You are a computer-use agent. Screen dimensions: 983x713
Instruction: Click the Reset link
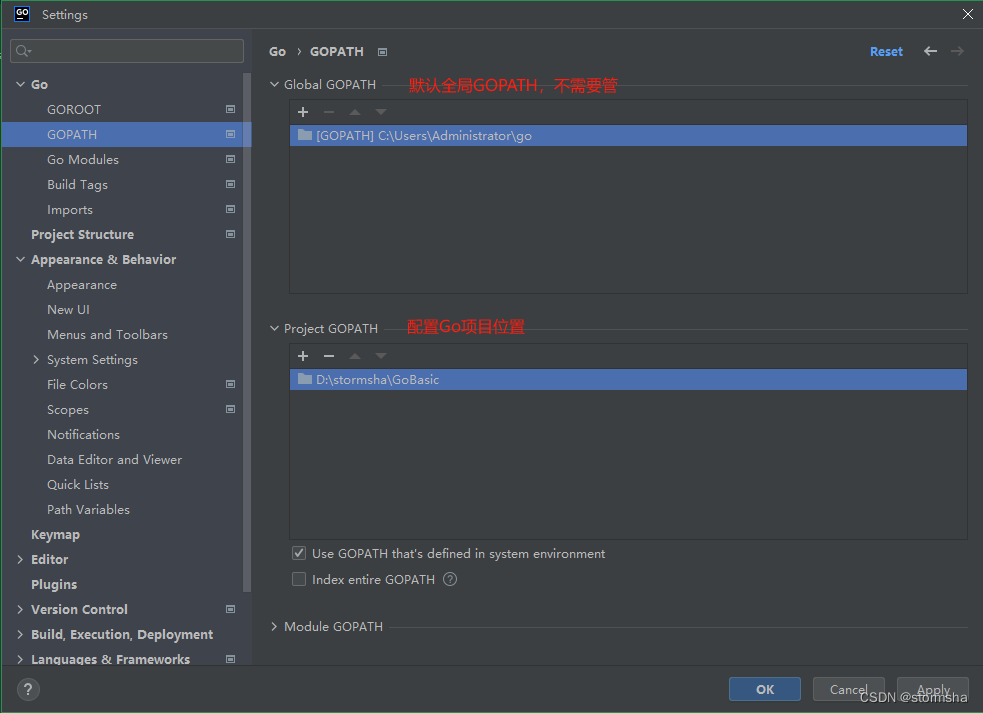pyautogui.click(x=886, y=51)
